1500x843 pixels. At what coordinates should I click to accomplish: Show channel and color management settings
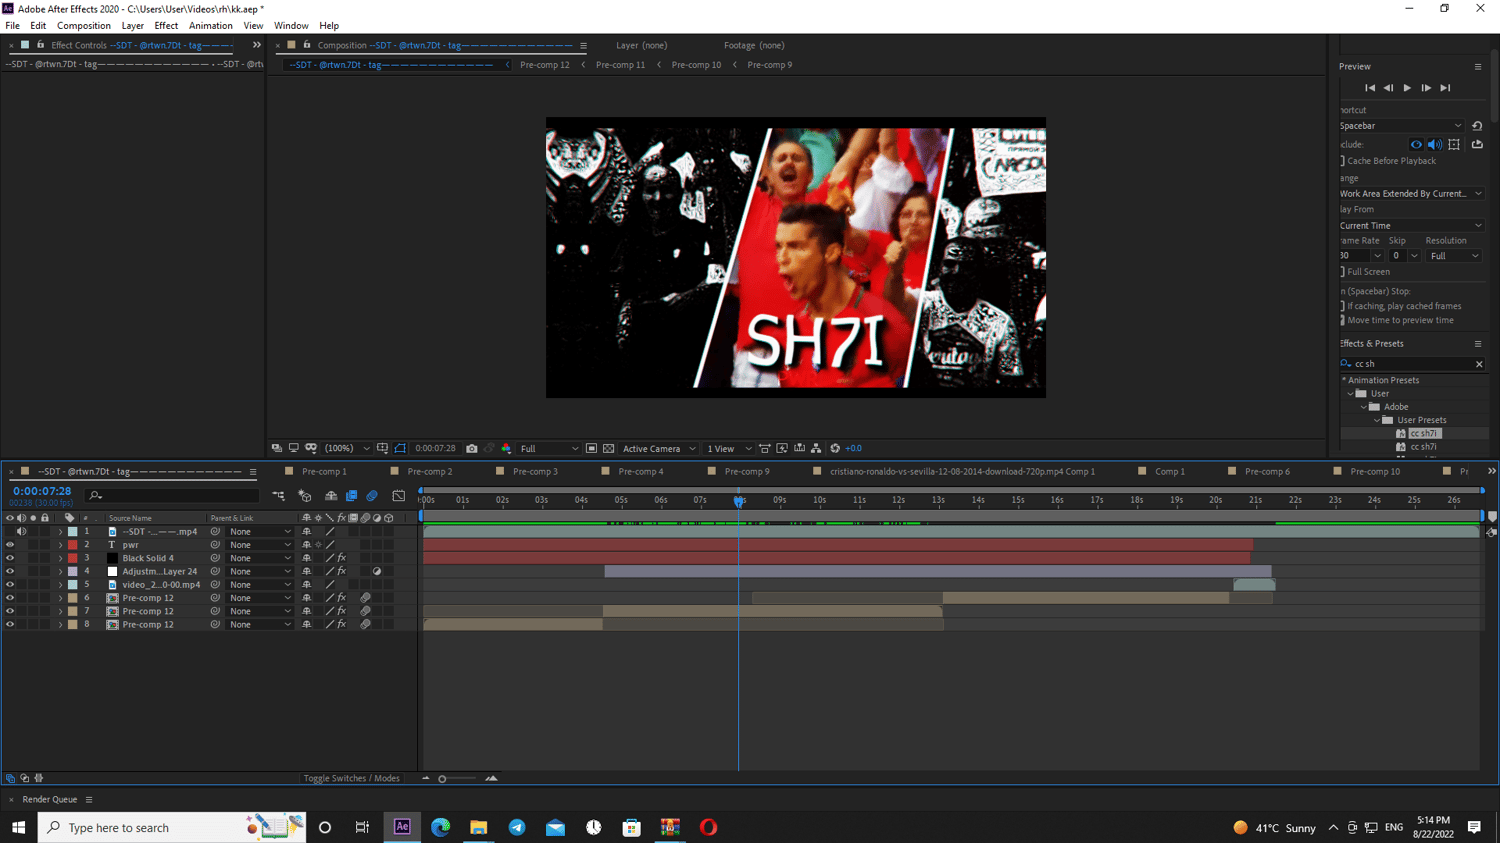point(506,449)
